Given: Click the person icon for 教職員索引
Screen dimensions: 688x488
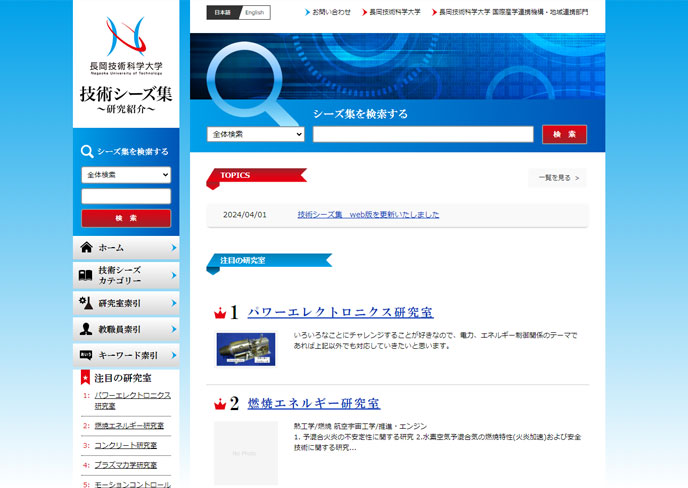Looking at the screenshot, I should coord(86,329).
